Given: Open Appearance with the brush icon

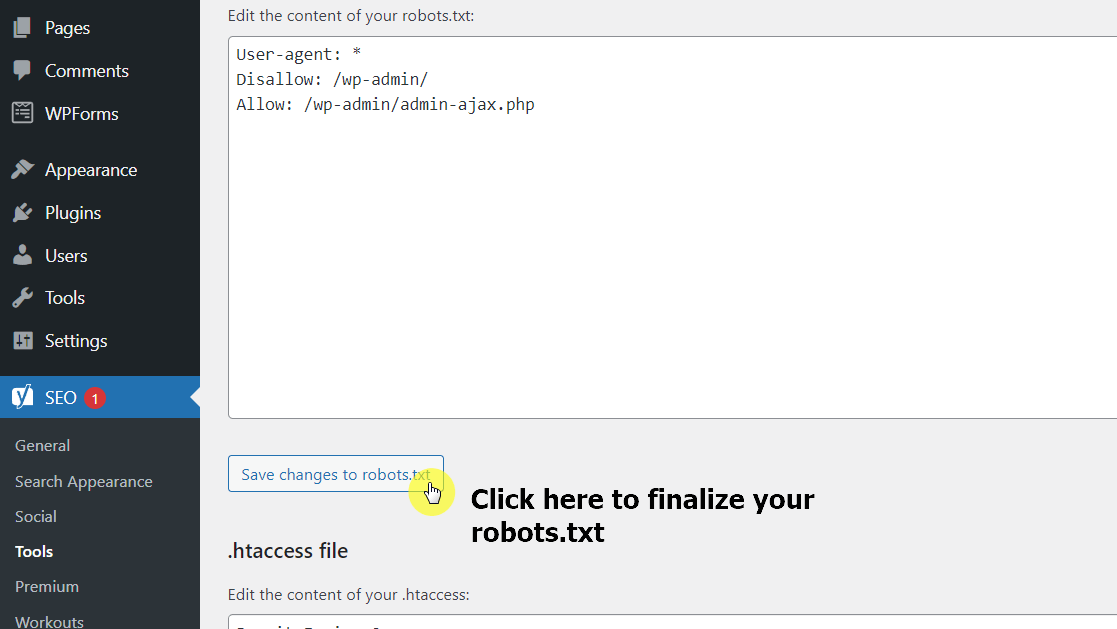Looking at the screenshot, I should pyautogui.click(x=20, y=169).
